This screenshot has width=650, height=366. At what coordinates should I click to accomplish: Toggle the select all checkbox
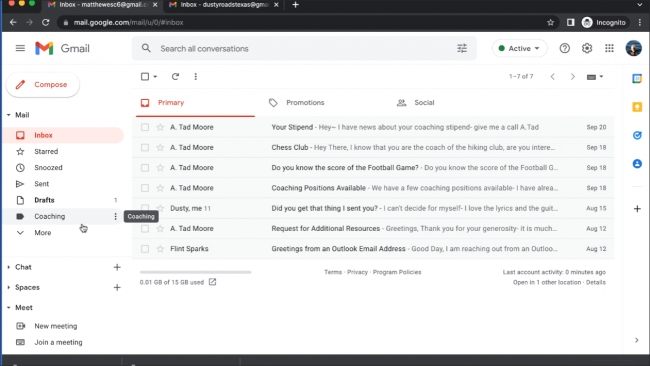pos(145,76)
